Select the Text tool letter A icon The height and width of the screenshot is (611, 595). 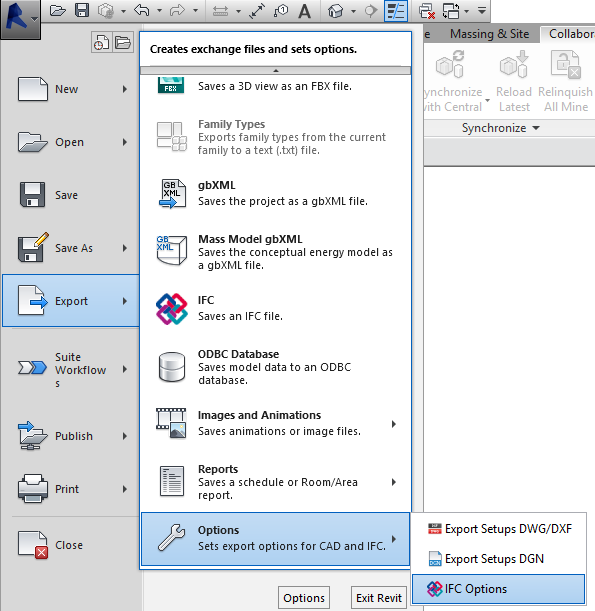[x=305, y=11]
